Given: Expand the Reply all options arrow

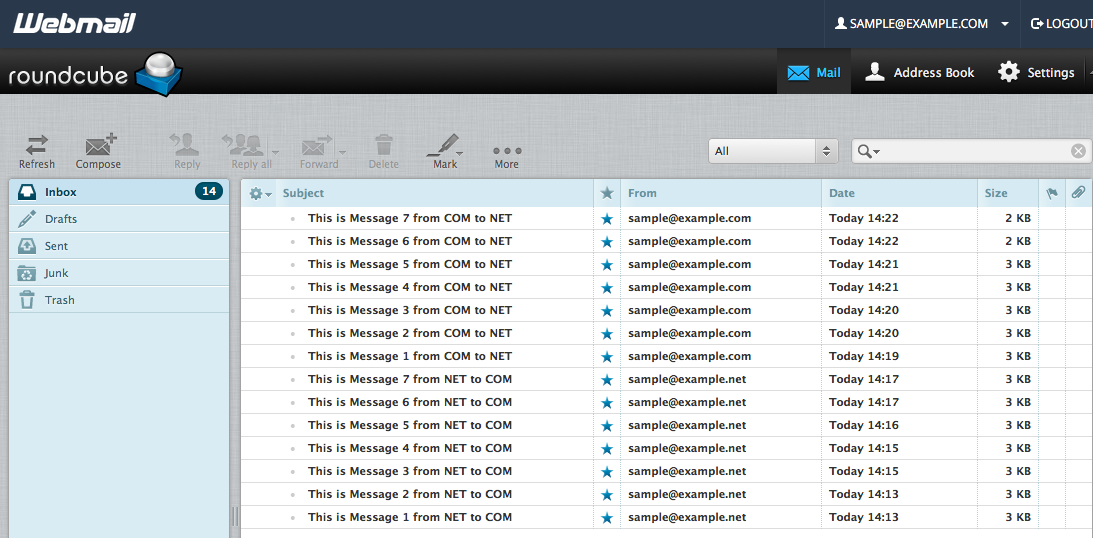Looking at the screenshot, I should click(x=275, y=152).
